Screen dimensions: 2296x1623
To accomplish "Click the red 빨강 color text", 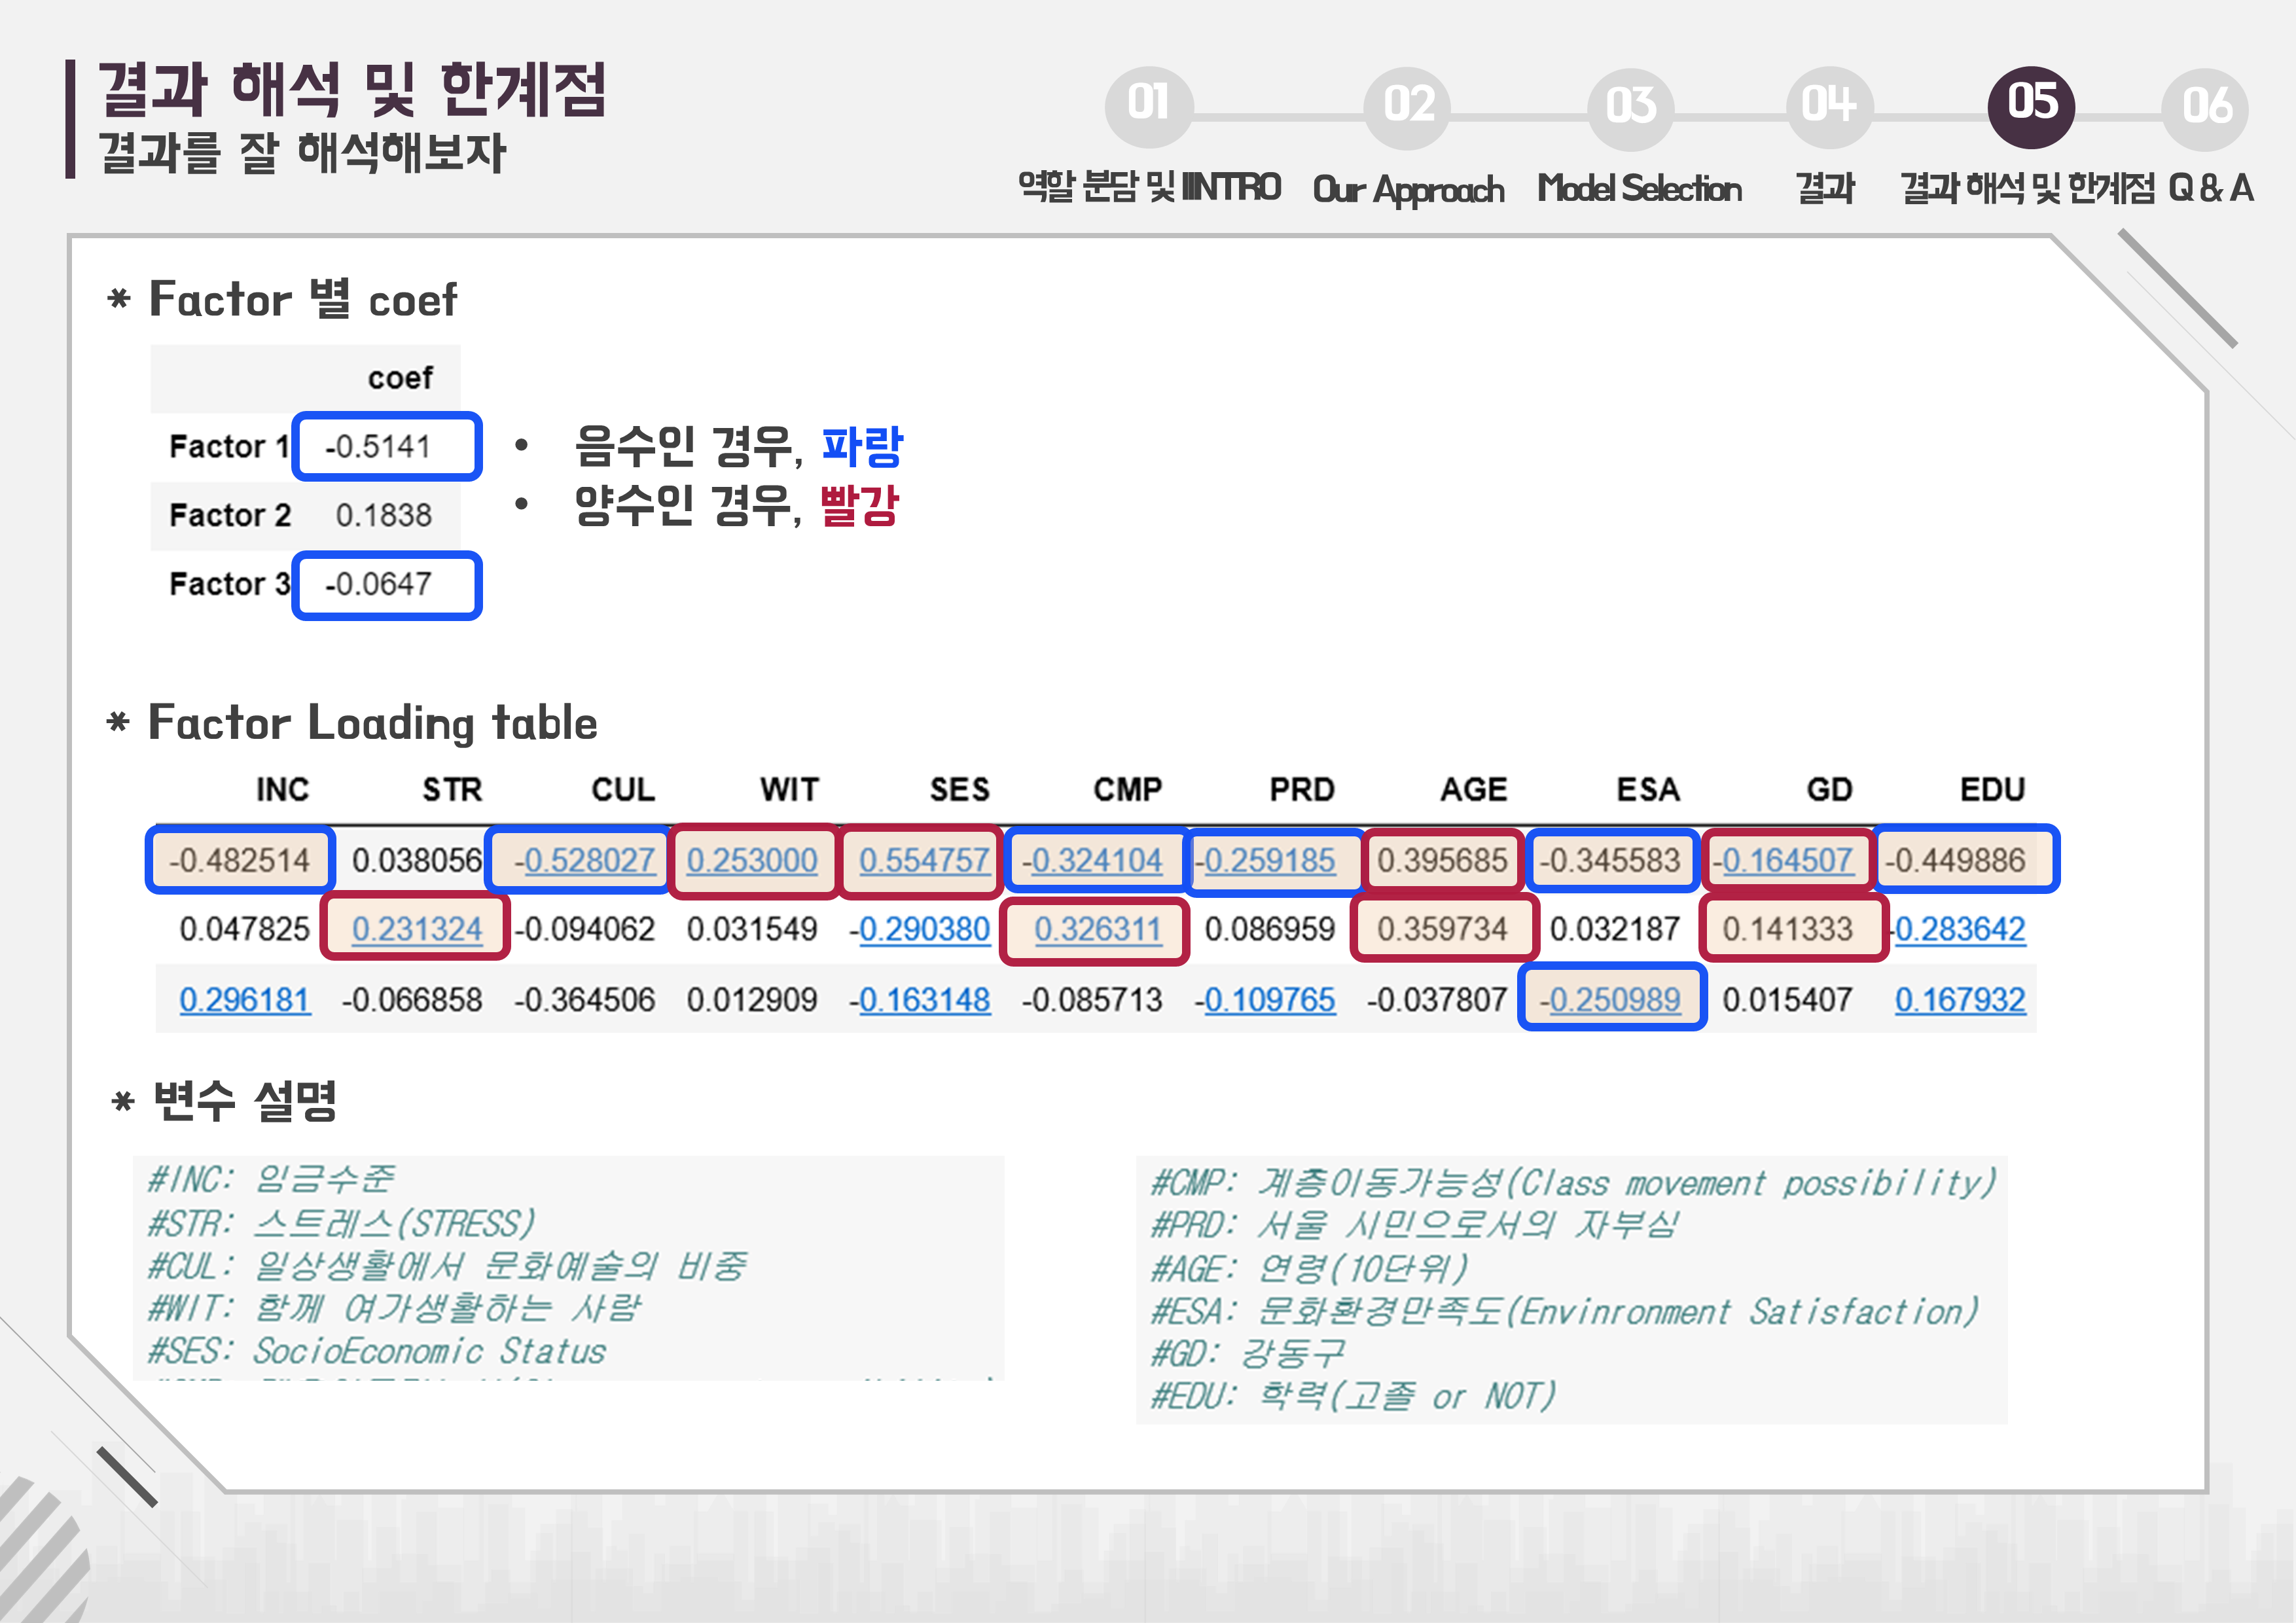I will click(860, 505).
